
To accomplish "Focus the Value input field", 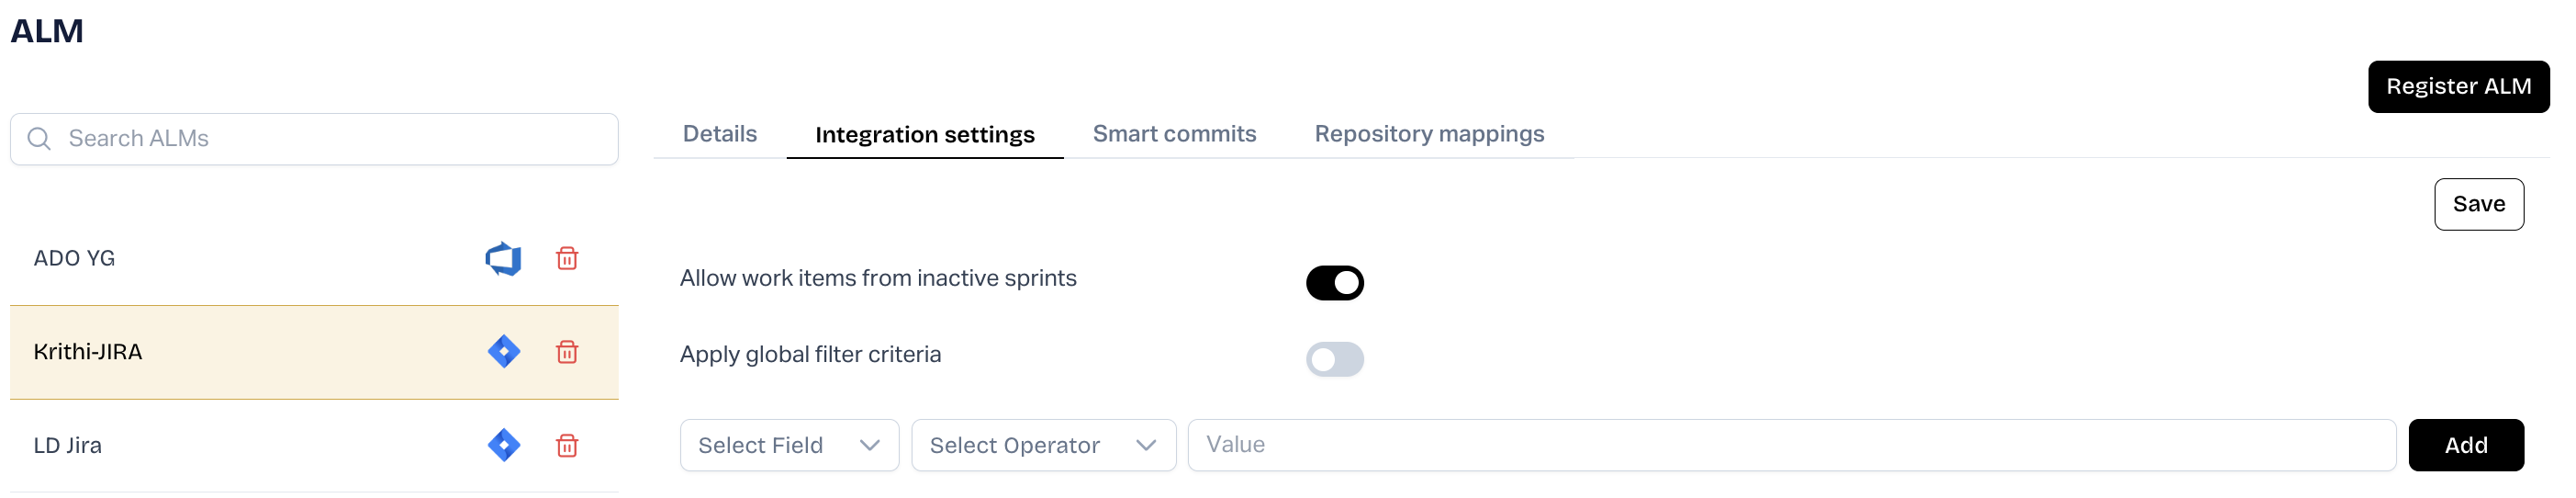I will pos(1790,445).
